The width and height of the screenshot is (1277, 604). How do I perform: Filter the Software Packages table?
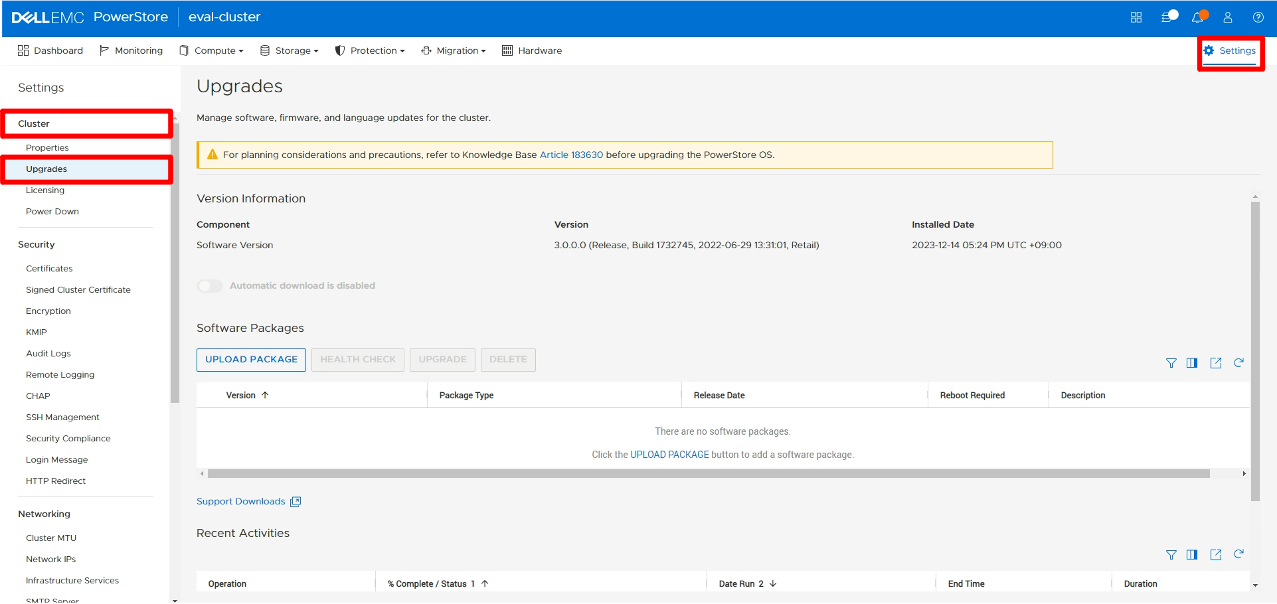tap(1171, 363)
